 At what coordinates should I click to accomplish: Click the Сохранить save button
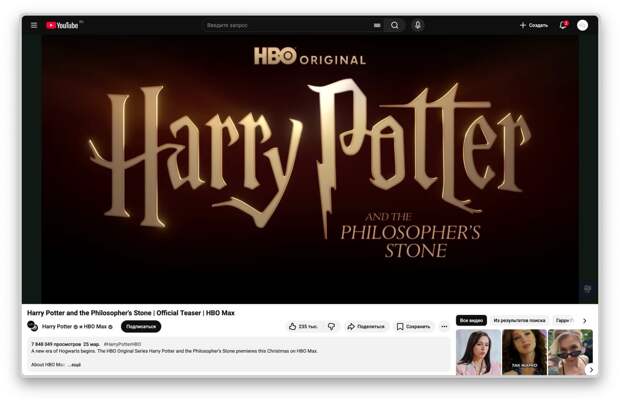[x=413, y=326]
